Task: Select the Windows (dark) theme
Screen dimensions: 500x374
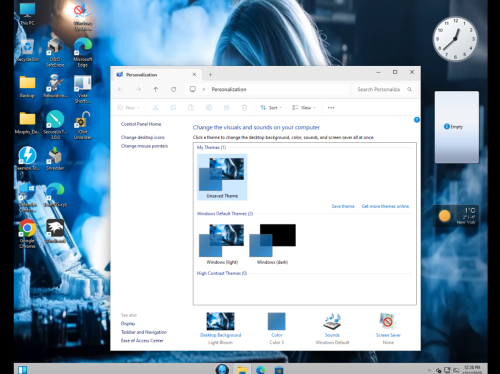Action: tap(272, 244)
